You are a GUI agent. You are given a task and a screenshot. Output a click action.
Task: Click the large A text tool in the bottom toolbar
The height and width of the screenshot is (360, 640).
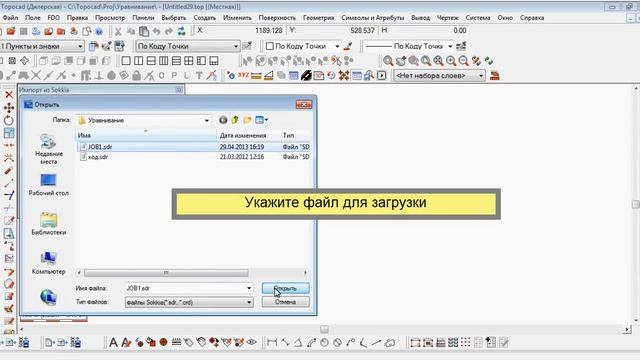[x=113, y=342]
